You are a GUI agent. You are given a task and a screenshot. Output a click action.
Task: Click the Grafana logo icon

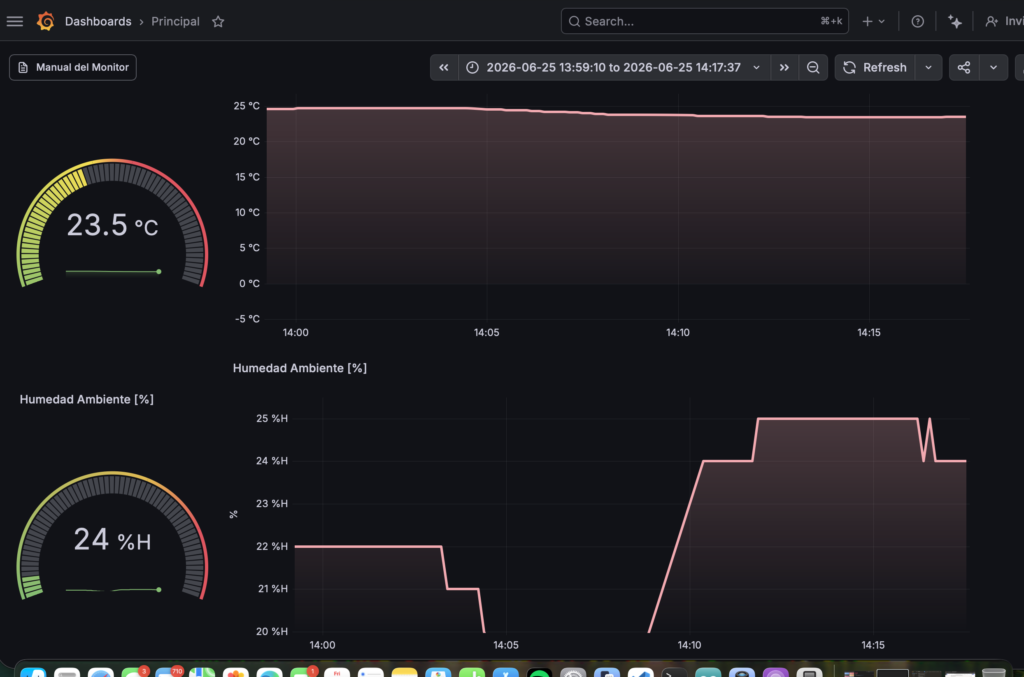click(x=45, y=22)
